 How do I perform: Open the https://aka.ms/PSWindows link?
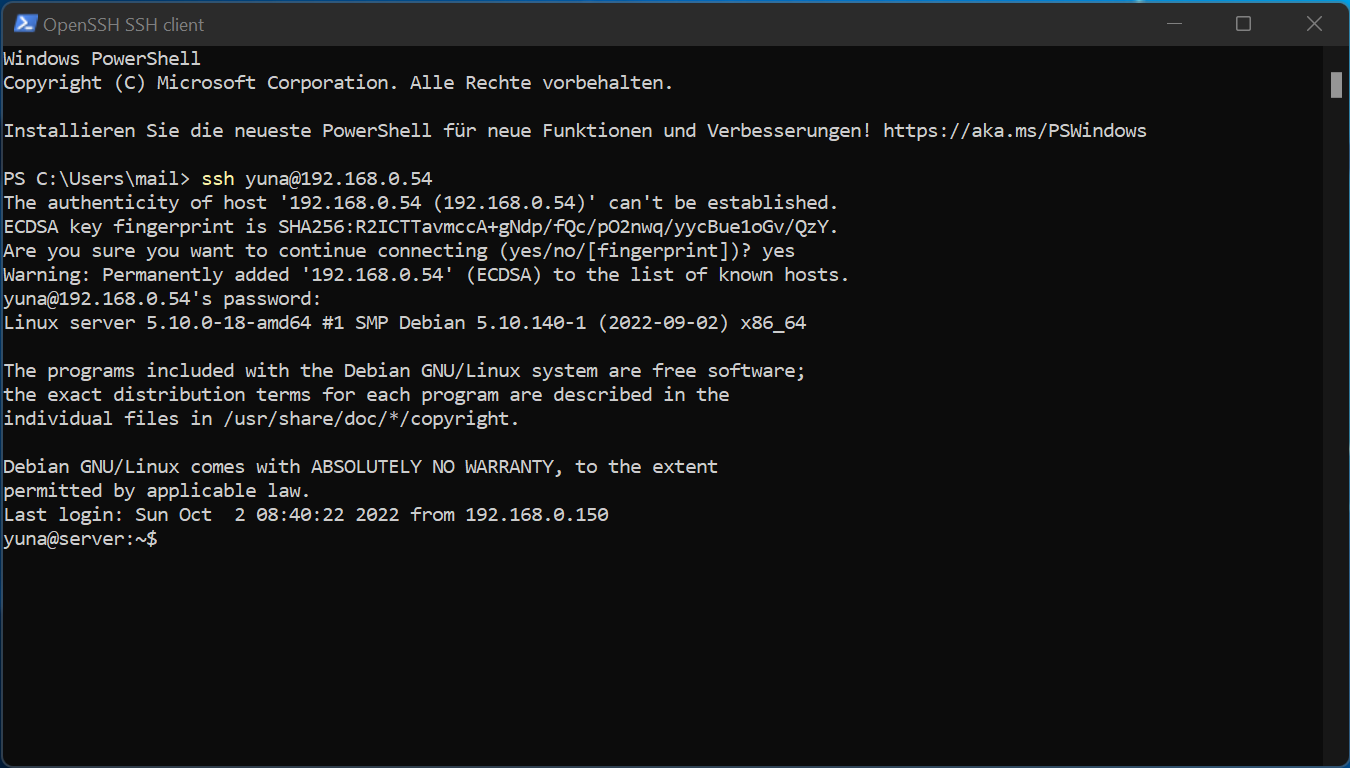pyautogui.click(x=1014, y=131)
